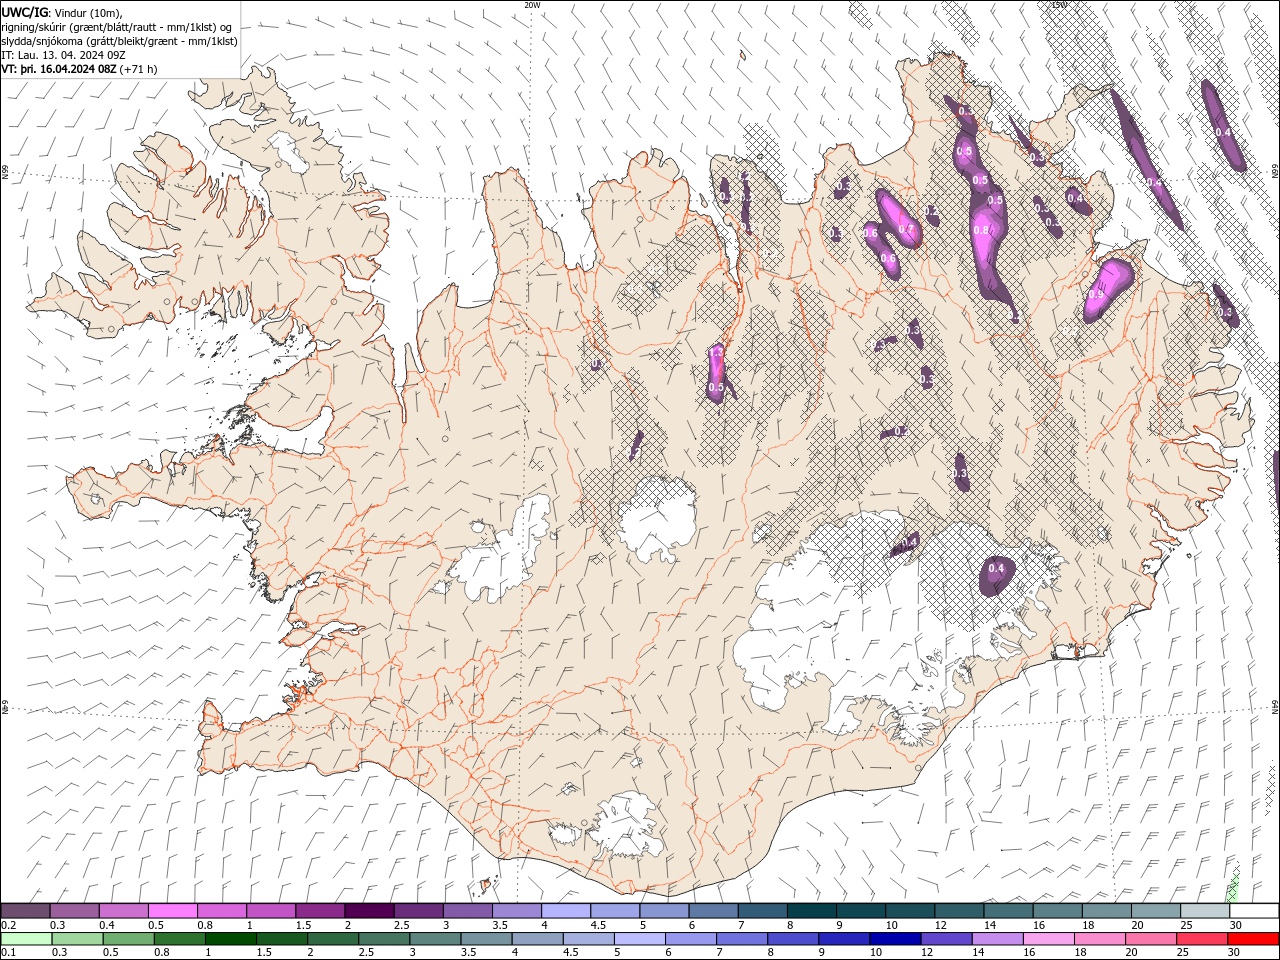Click the '12' label under the snow legend
The width and height of the screenshot is (1280, 960).
click(x=941, y=925)
